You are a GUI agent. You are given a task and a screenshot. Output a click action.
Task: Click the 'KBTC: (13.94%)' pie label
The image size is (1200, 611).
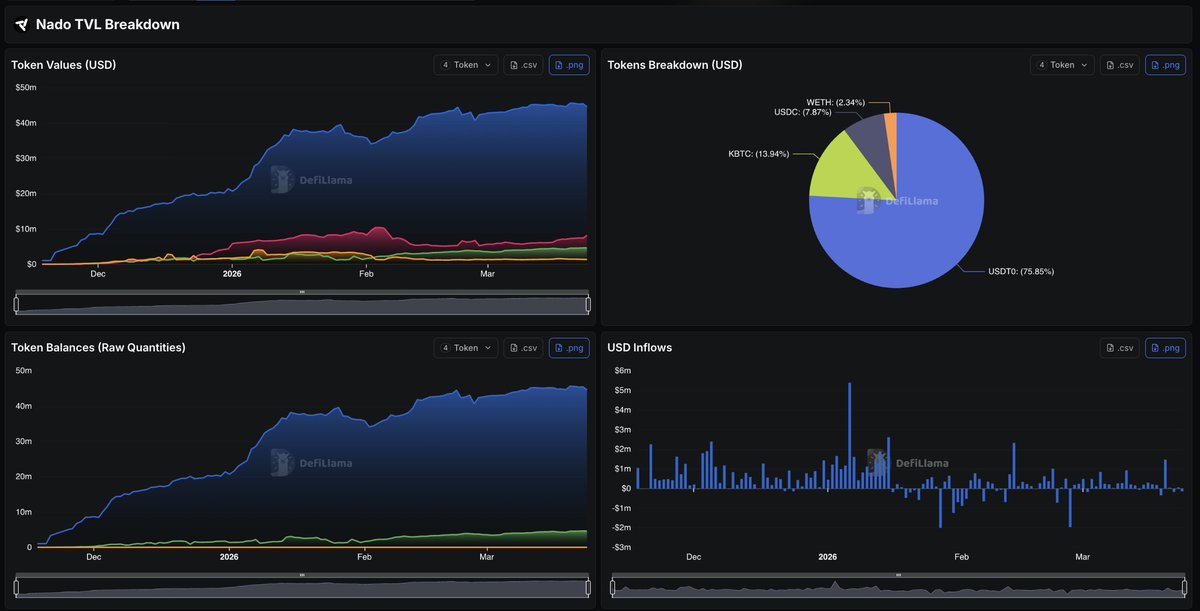click(758, 155)
